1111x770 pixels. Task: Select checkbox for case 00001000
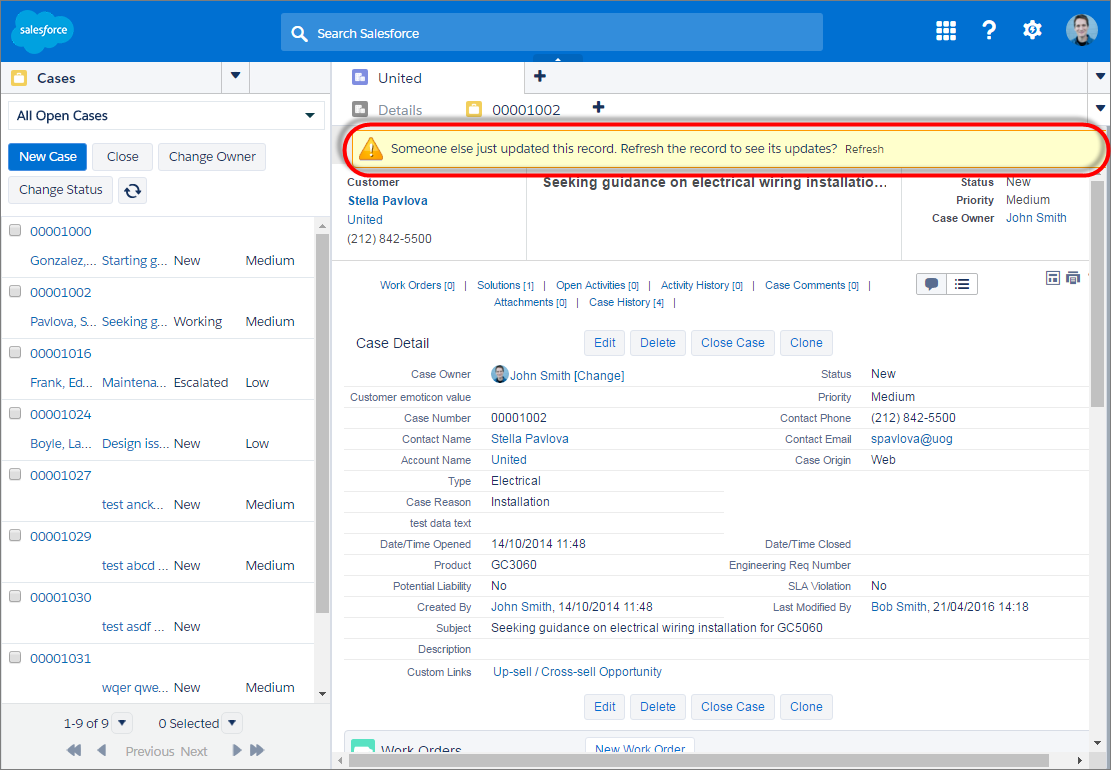pos(15,230)
